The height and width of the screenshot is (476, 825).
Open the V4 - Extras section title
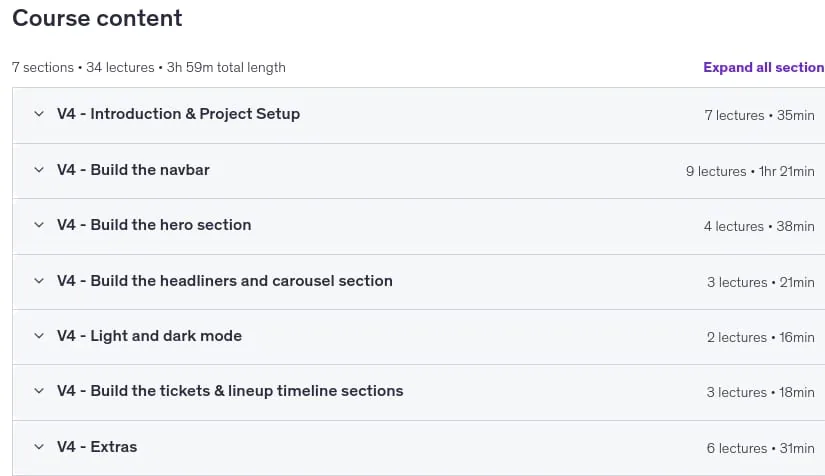tap(97, 447)
